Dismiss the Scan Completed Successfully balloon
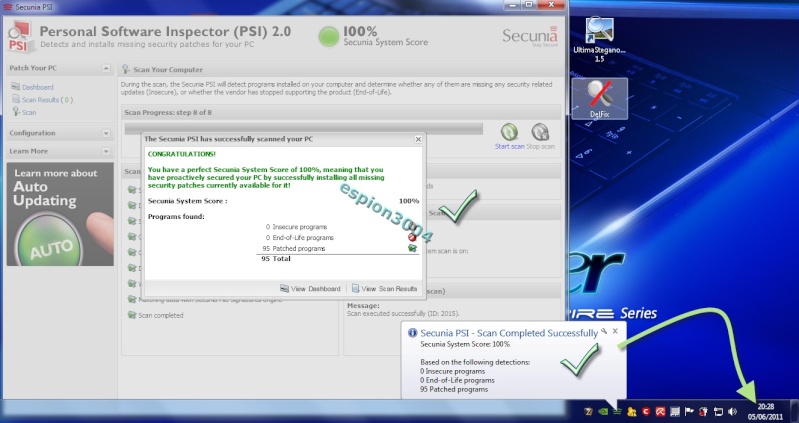 click(615, 331)
